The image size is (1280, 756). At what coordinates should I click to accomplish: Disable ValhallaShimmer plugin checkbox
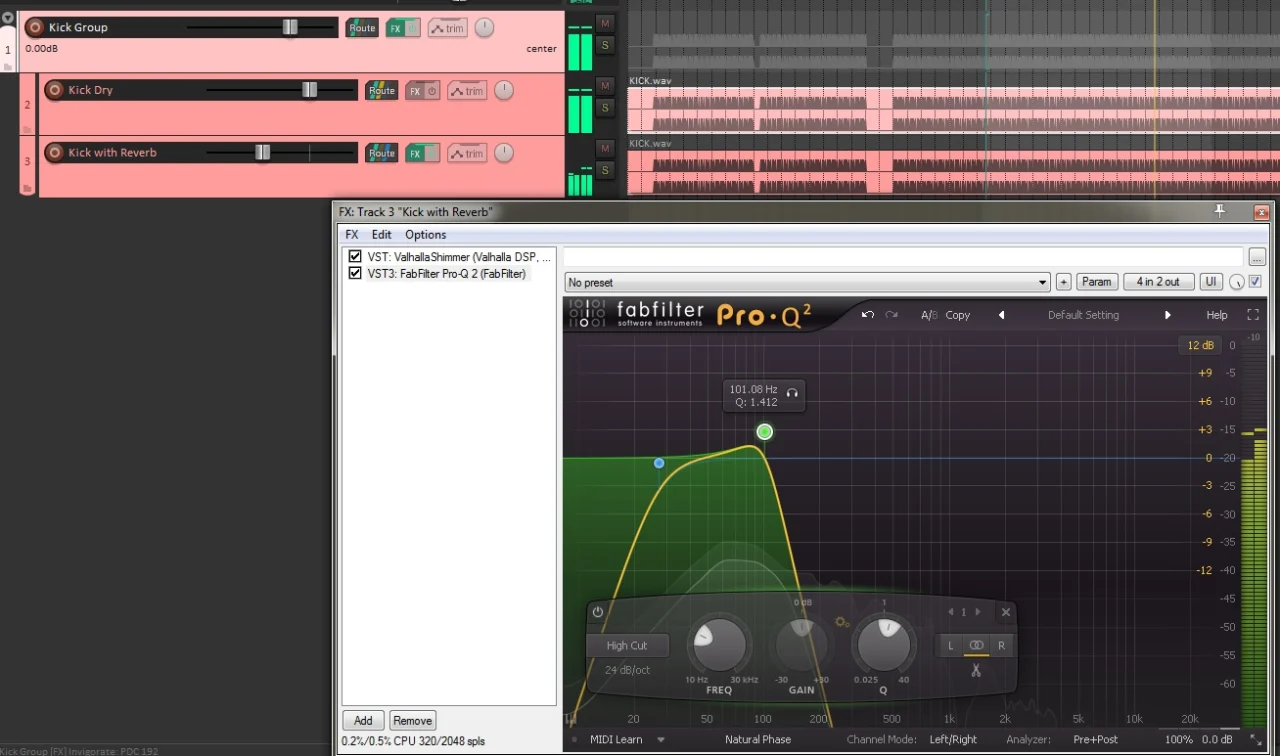[355, 256]
